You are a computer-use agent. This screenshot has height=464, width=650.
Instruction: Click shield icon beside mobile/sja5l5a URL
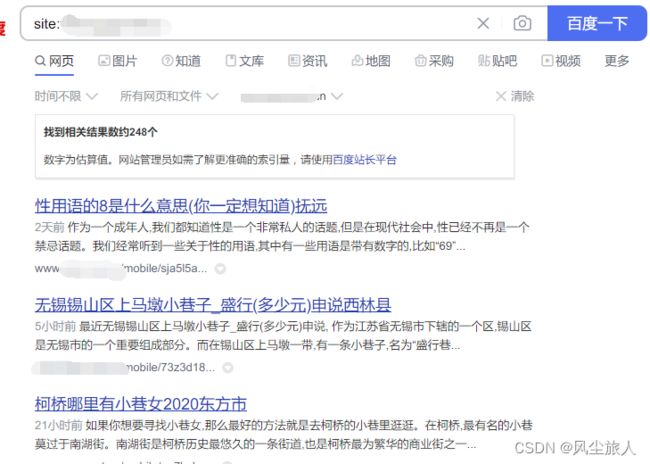coord(220,269)
